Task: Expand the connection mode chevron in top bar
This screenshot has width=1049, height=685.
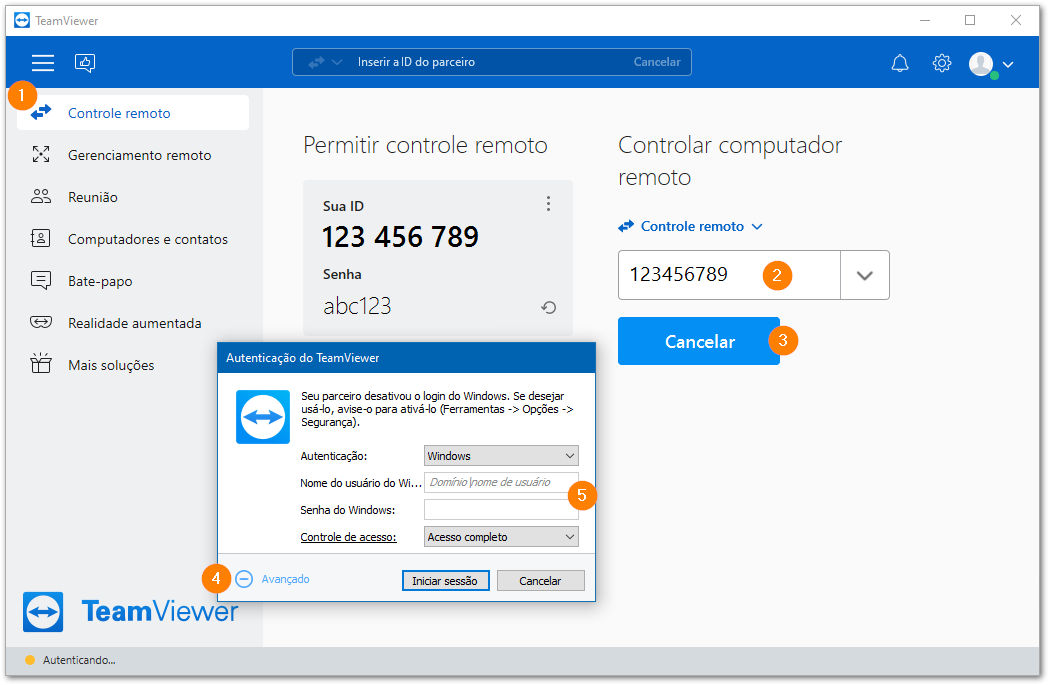Action: (337, 62)
